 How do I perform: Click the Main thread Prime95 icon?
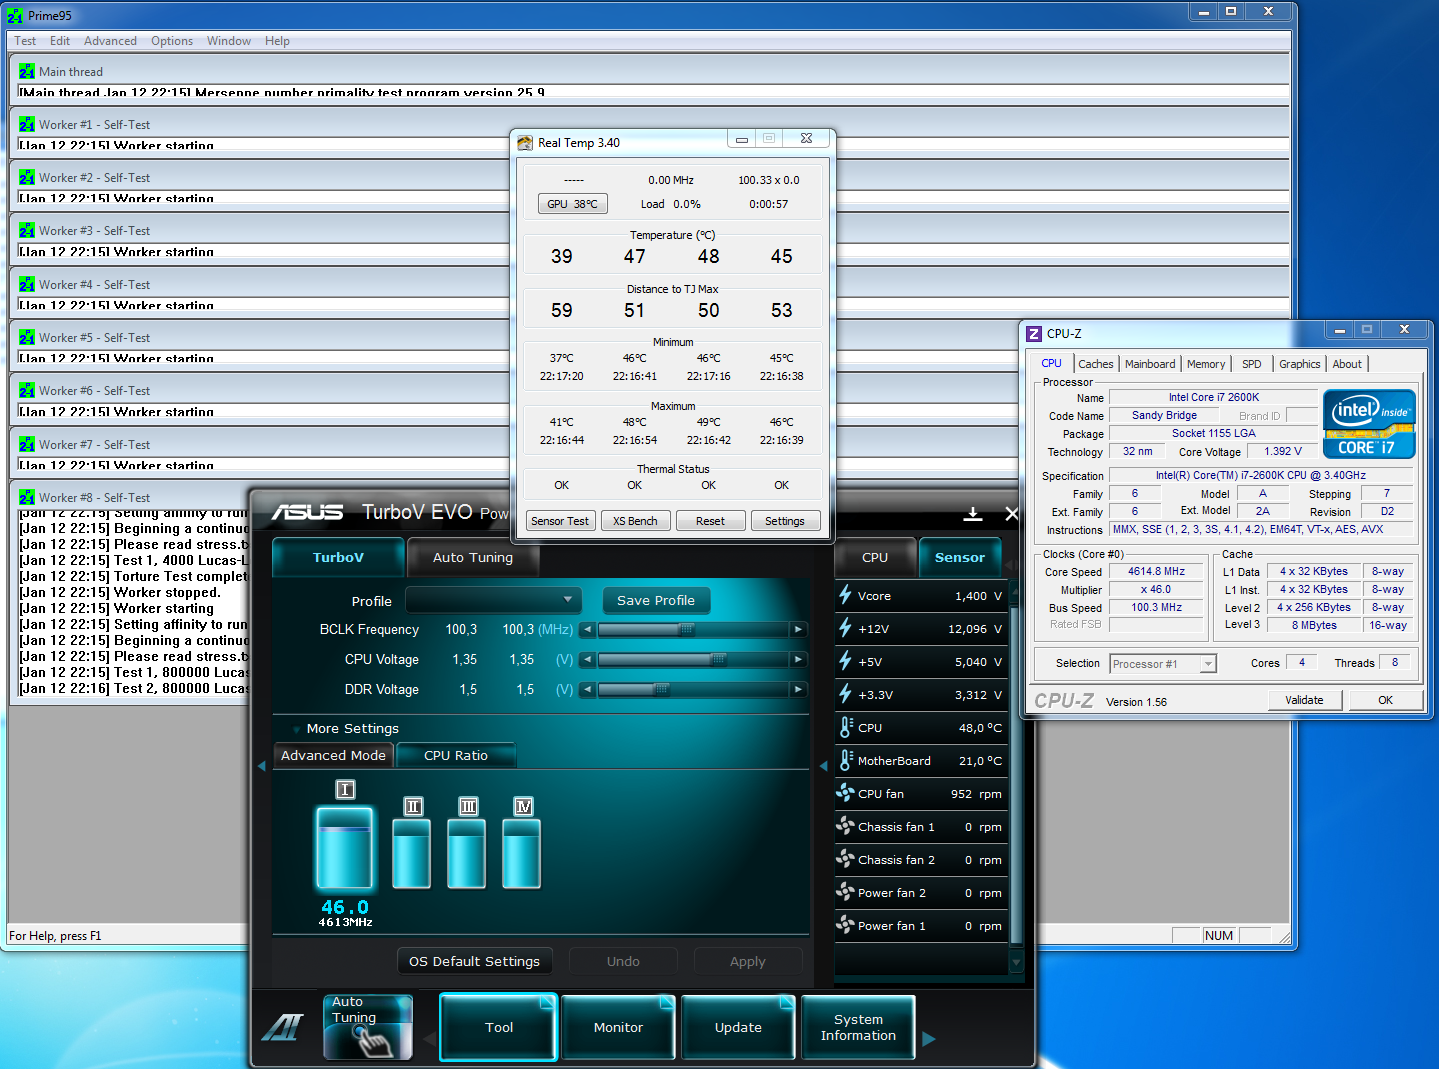point(27,72)
